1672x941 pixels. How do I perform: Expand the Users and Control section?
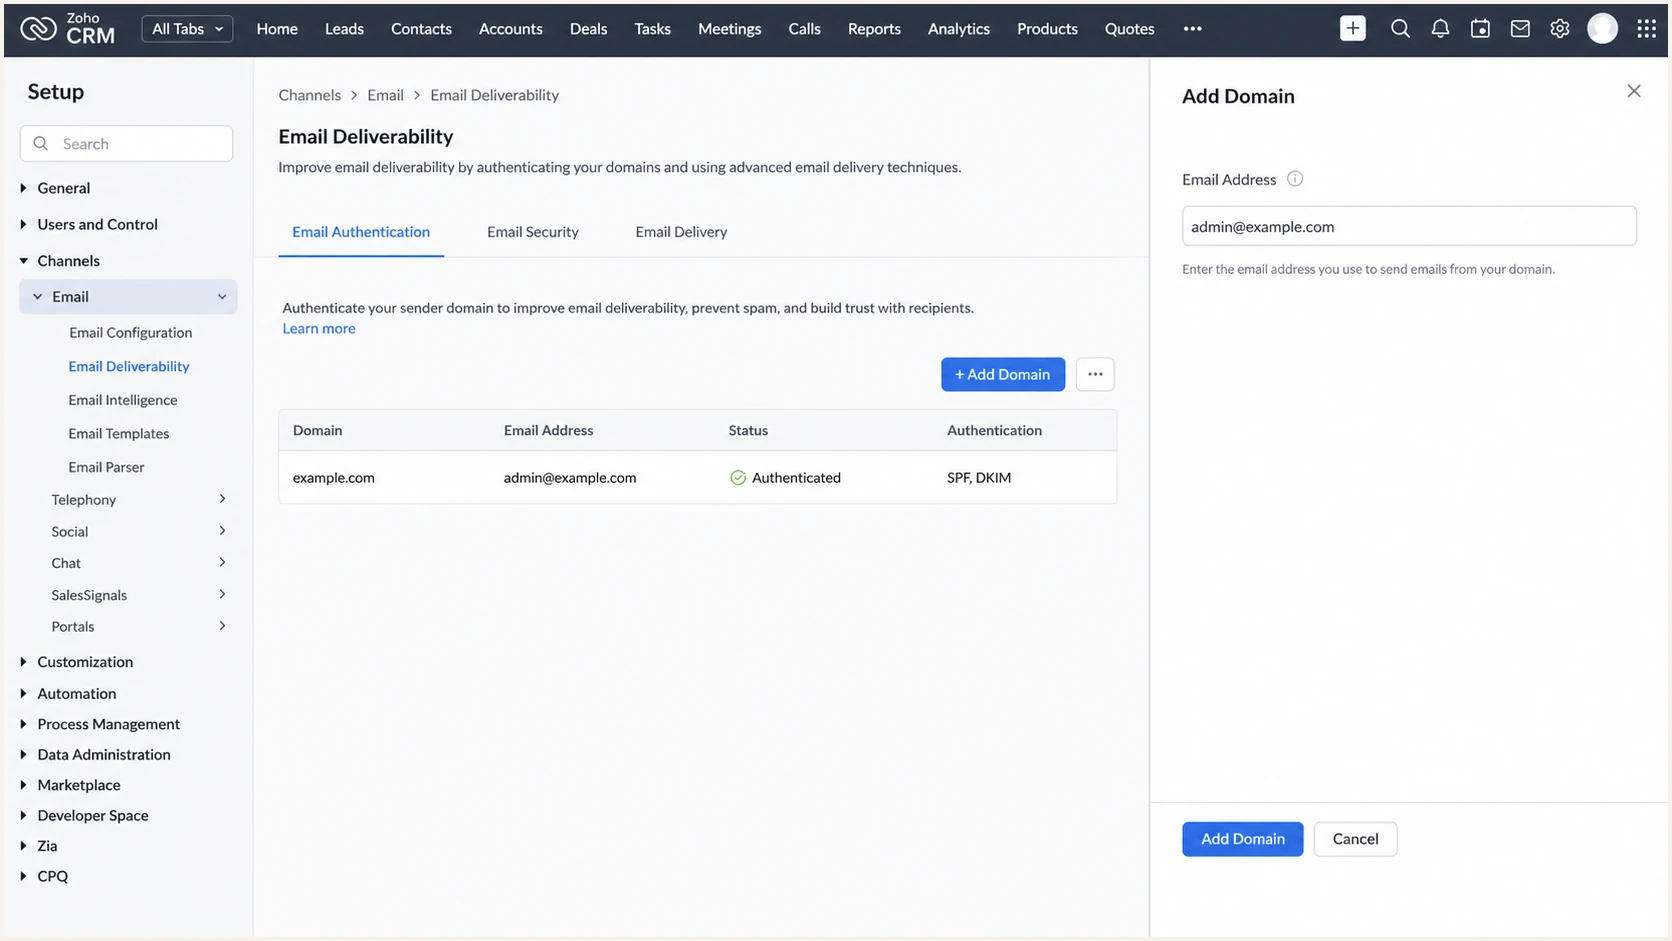pyautogui.click(x=23, y=224)
